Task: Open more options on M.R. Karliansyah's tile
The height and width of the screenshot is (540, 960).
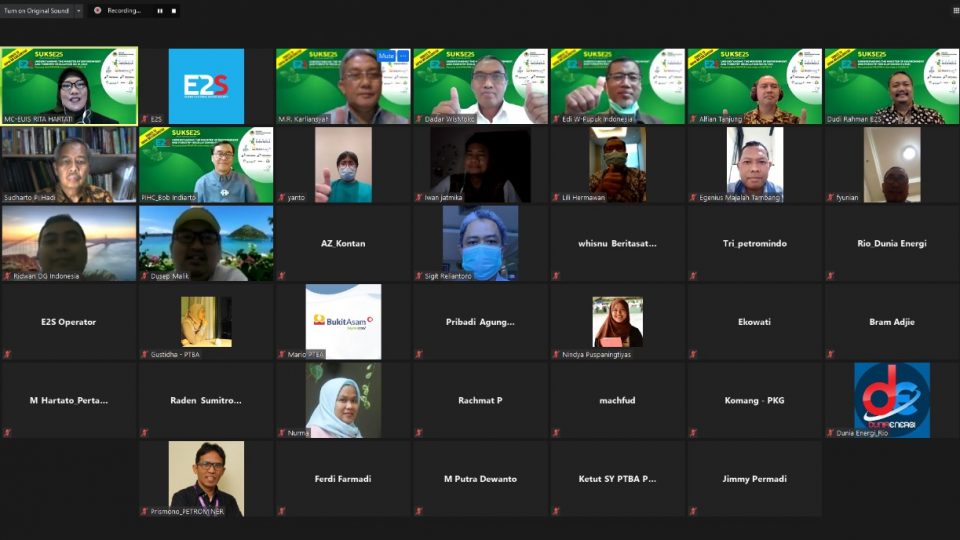Action: click(x=402, y=57)
